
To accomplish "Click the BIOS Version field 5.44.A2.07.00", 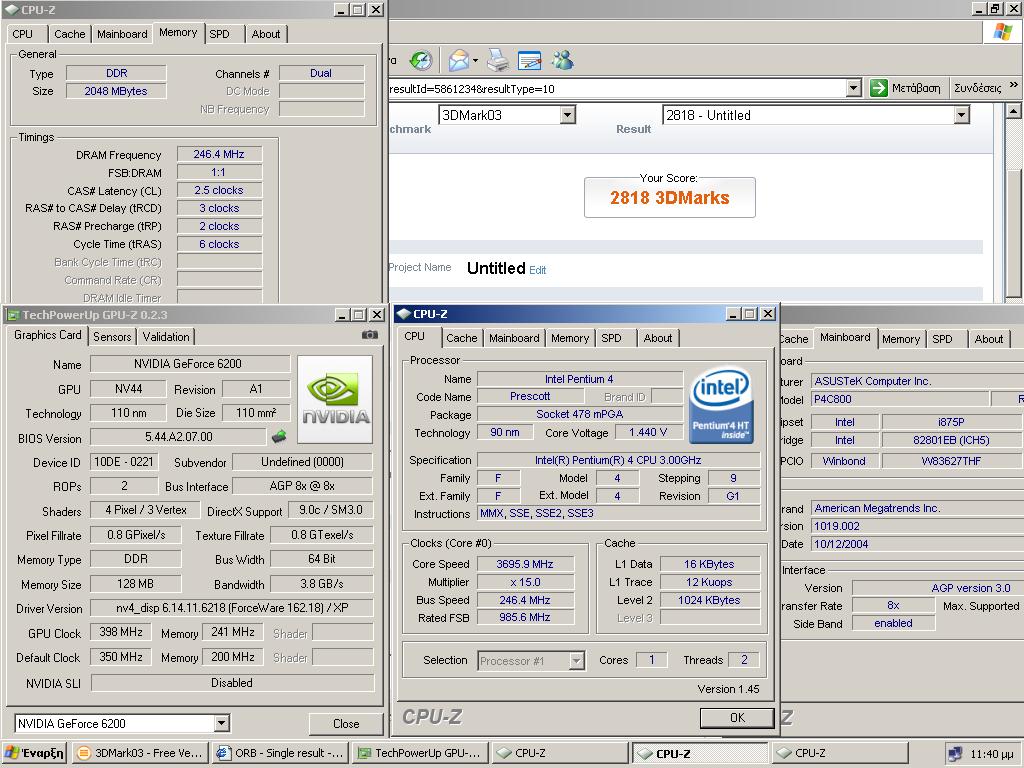I will point(178,436).
